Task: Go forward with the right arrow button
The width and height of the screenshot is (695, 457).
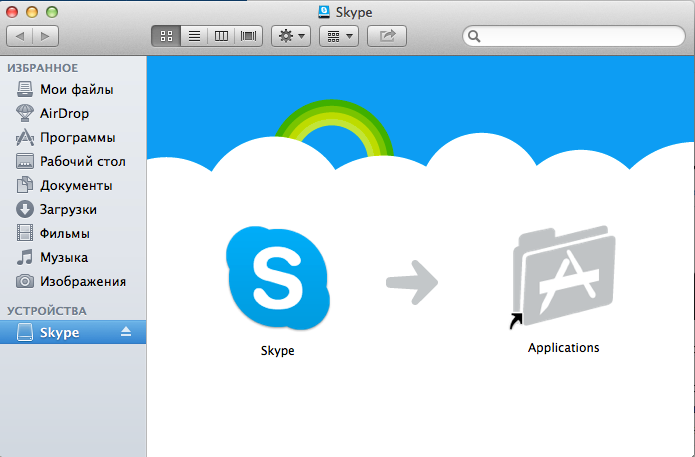Action: click(x=45, y=35)
